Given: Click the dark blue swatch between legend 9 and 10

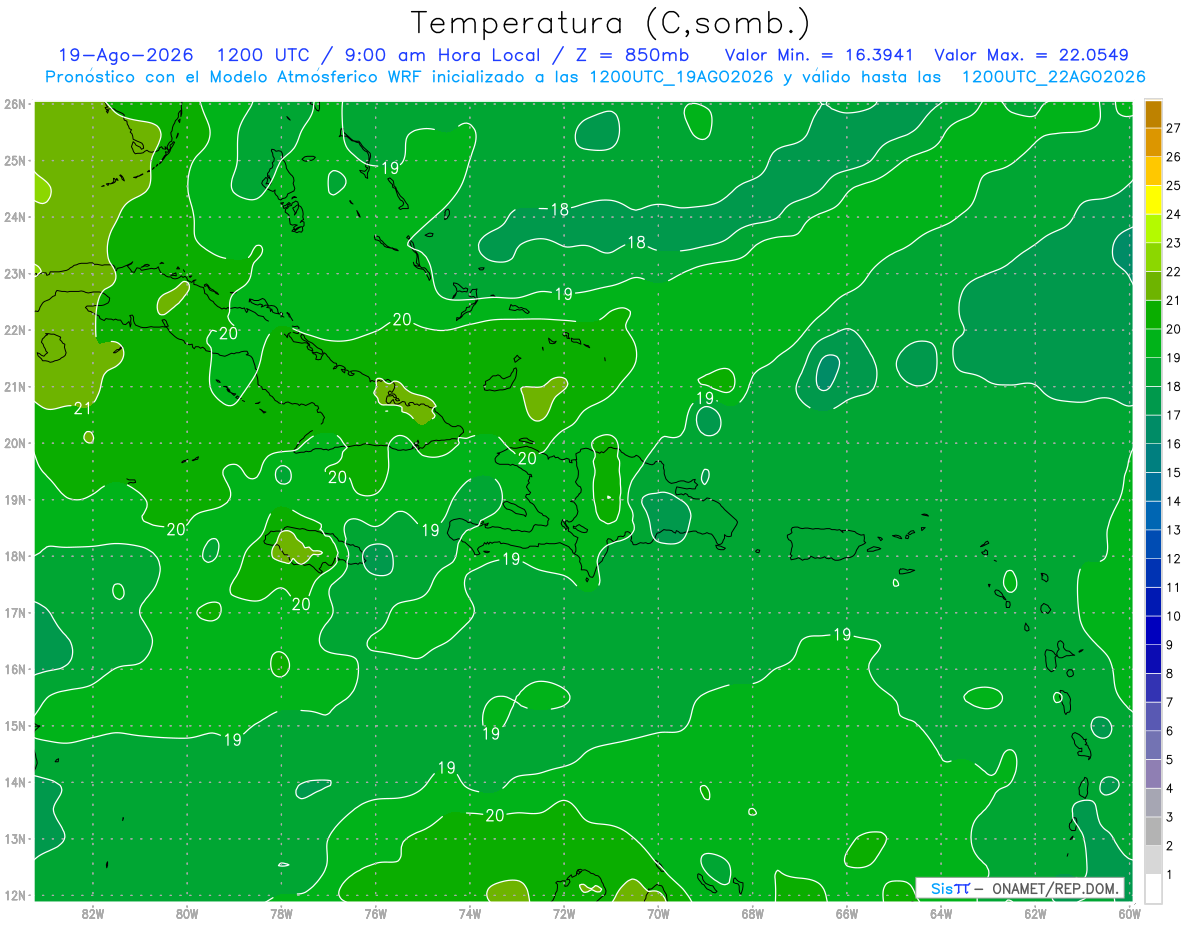Looking at the screenshot, I should point(1153,630).
